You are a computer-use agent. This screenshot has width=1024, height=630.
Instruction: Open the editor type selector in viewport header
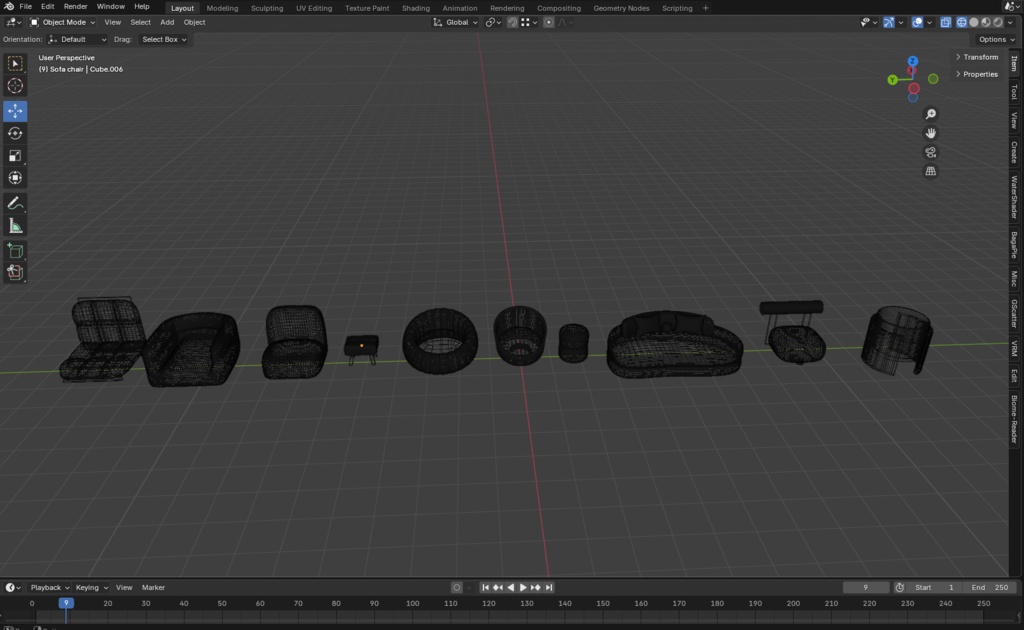[x=13, y=22]
